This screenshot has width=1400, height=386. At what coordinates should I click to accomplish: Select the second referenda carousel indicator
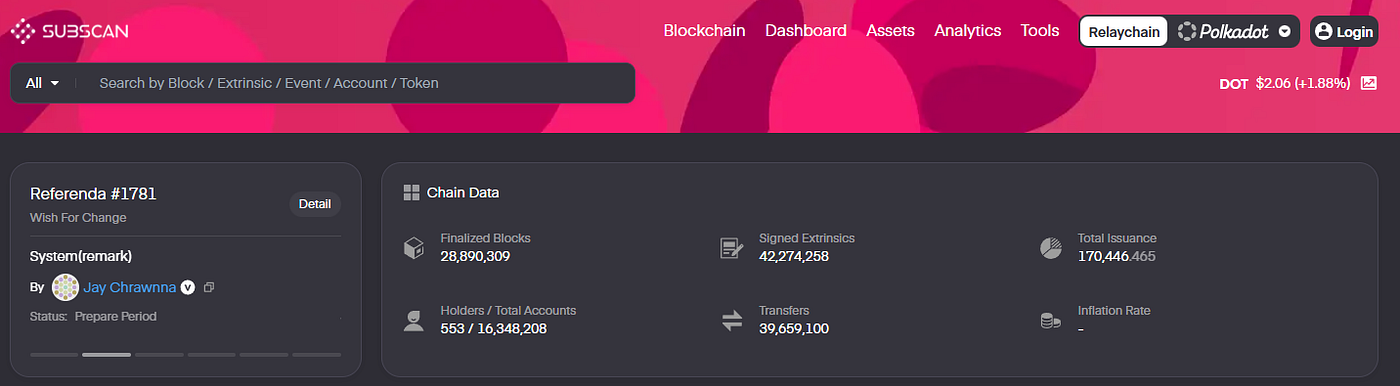106,354
